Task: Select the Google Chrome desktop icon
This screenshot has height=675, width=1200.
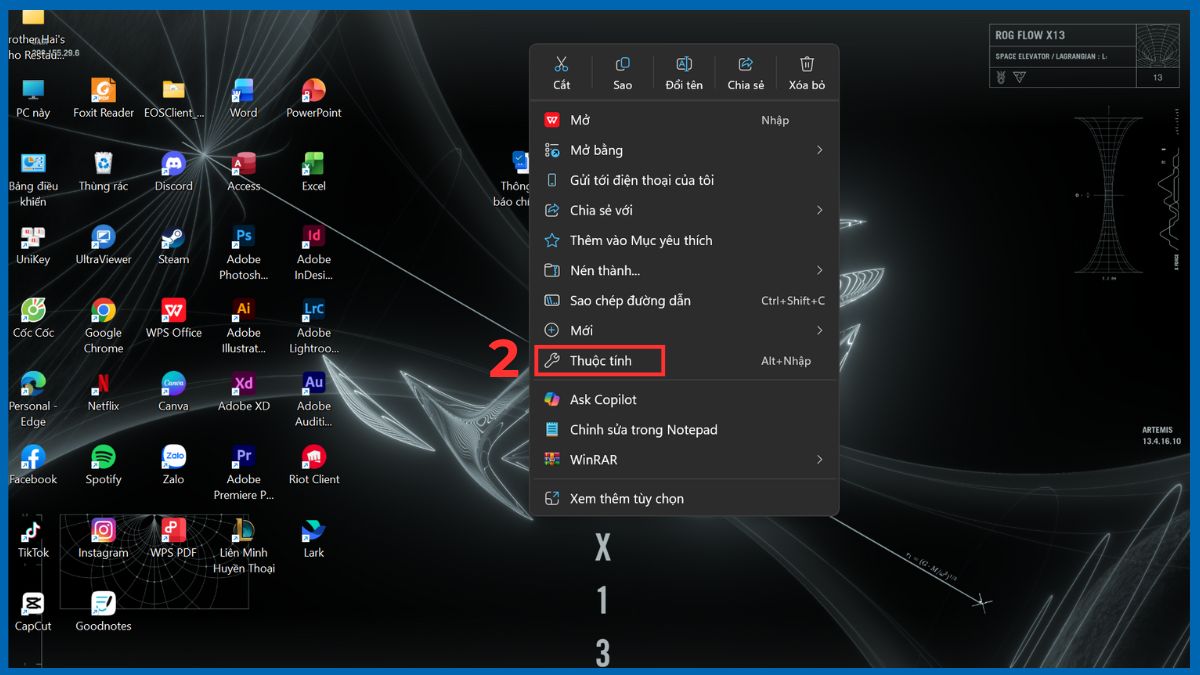Action: (x=103, y=326)
